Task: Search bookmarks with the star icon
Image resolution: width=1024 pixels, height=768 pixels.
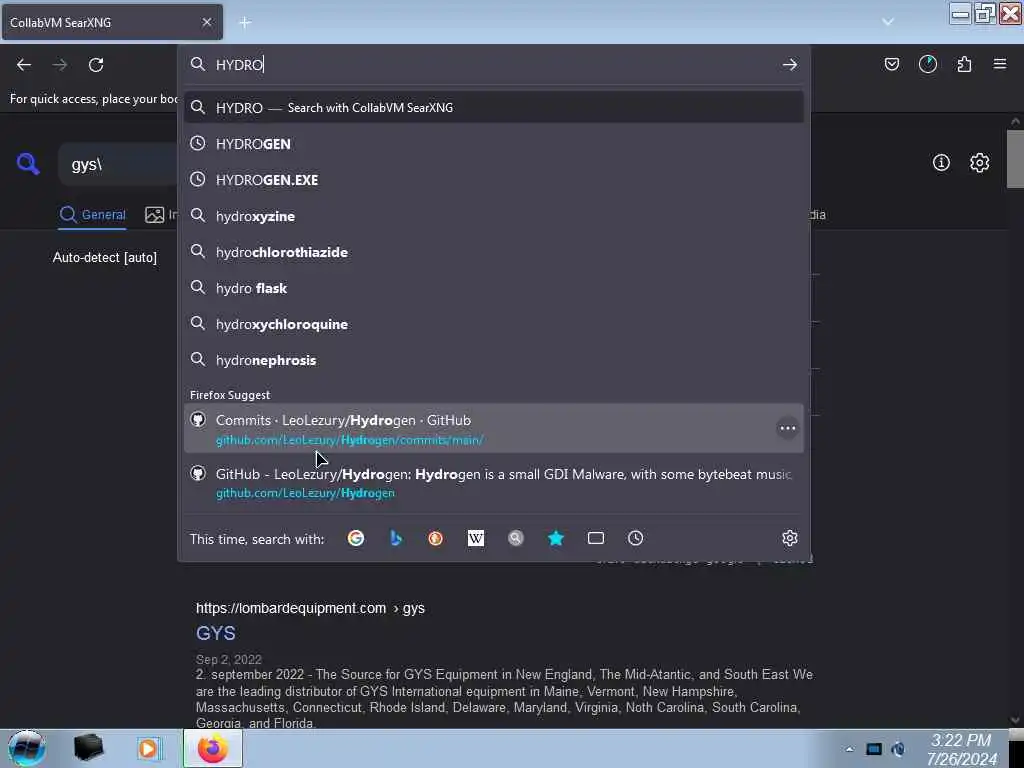Action: coord(556,538)
